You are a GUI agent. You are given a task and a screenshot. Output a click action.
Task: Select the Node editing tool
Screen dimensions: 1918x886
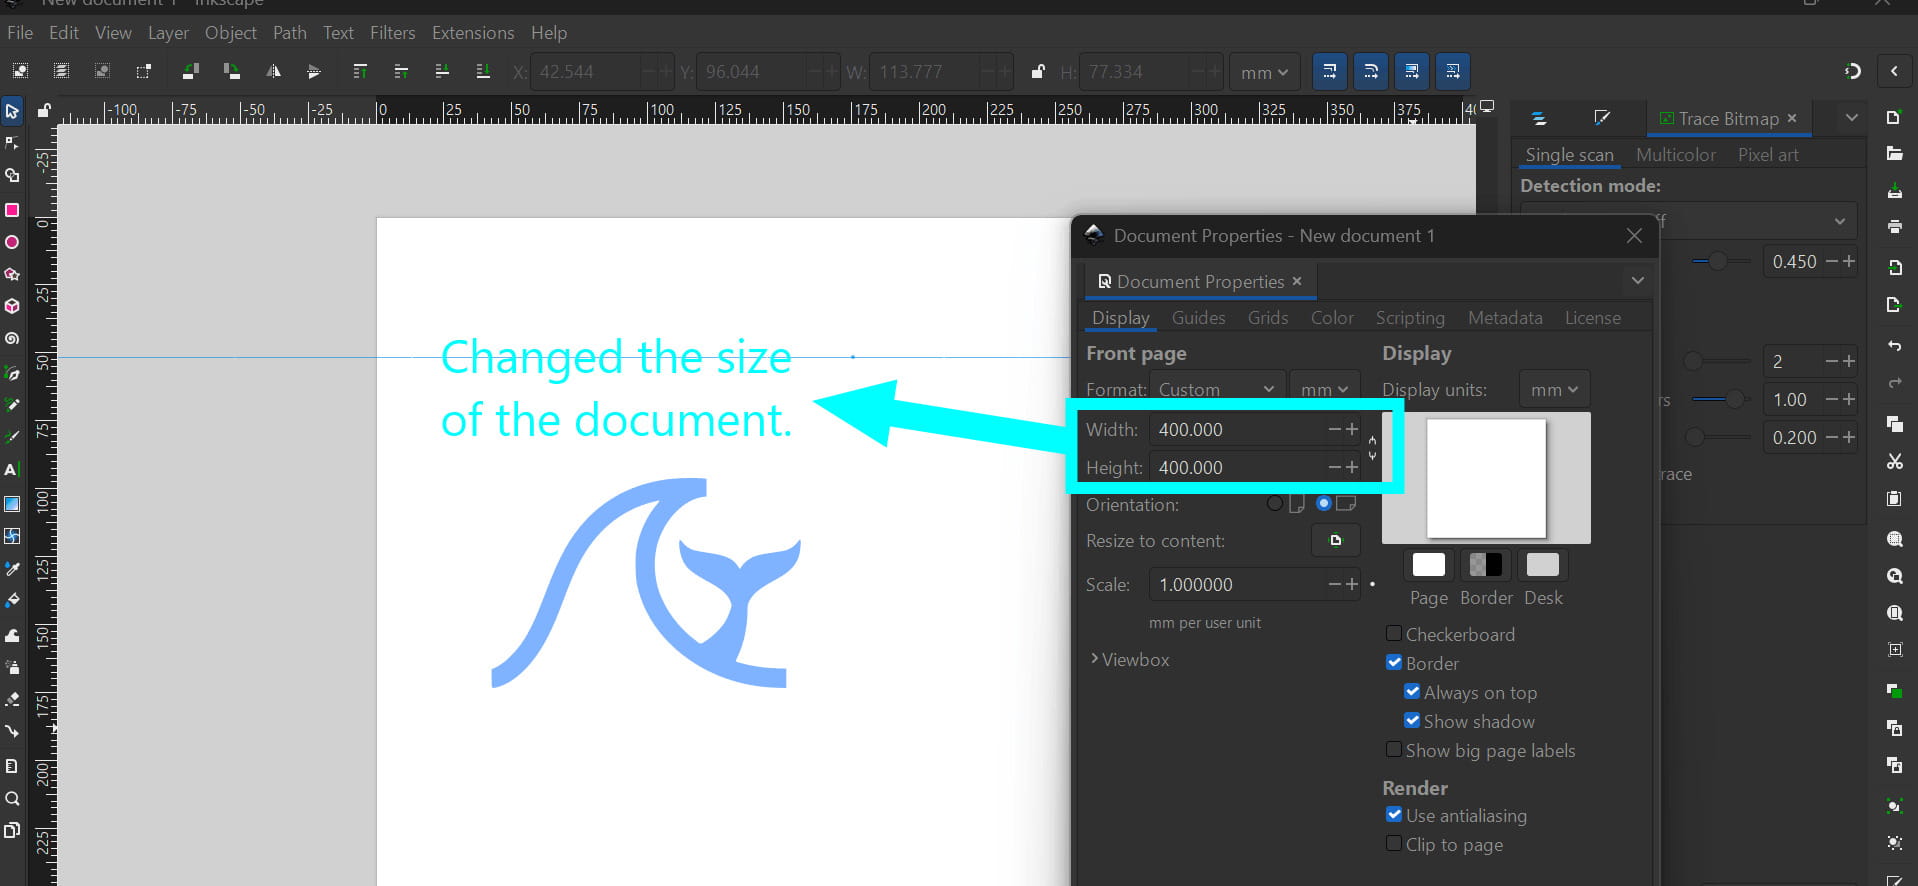12,143
